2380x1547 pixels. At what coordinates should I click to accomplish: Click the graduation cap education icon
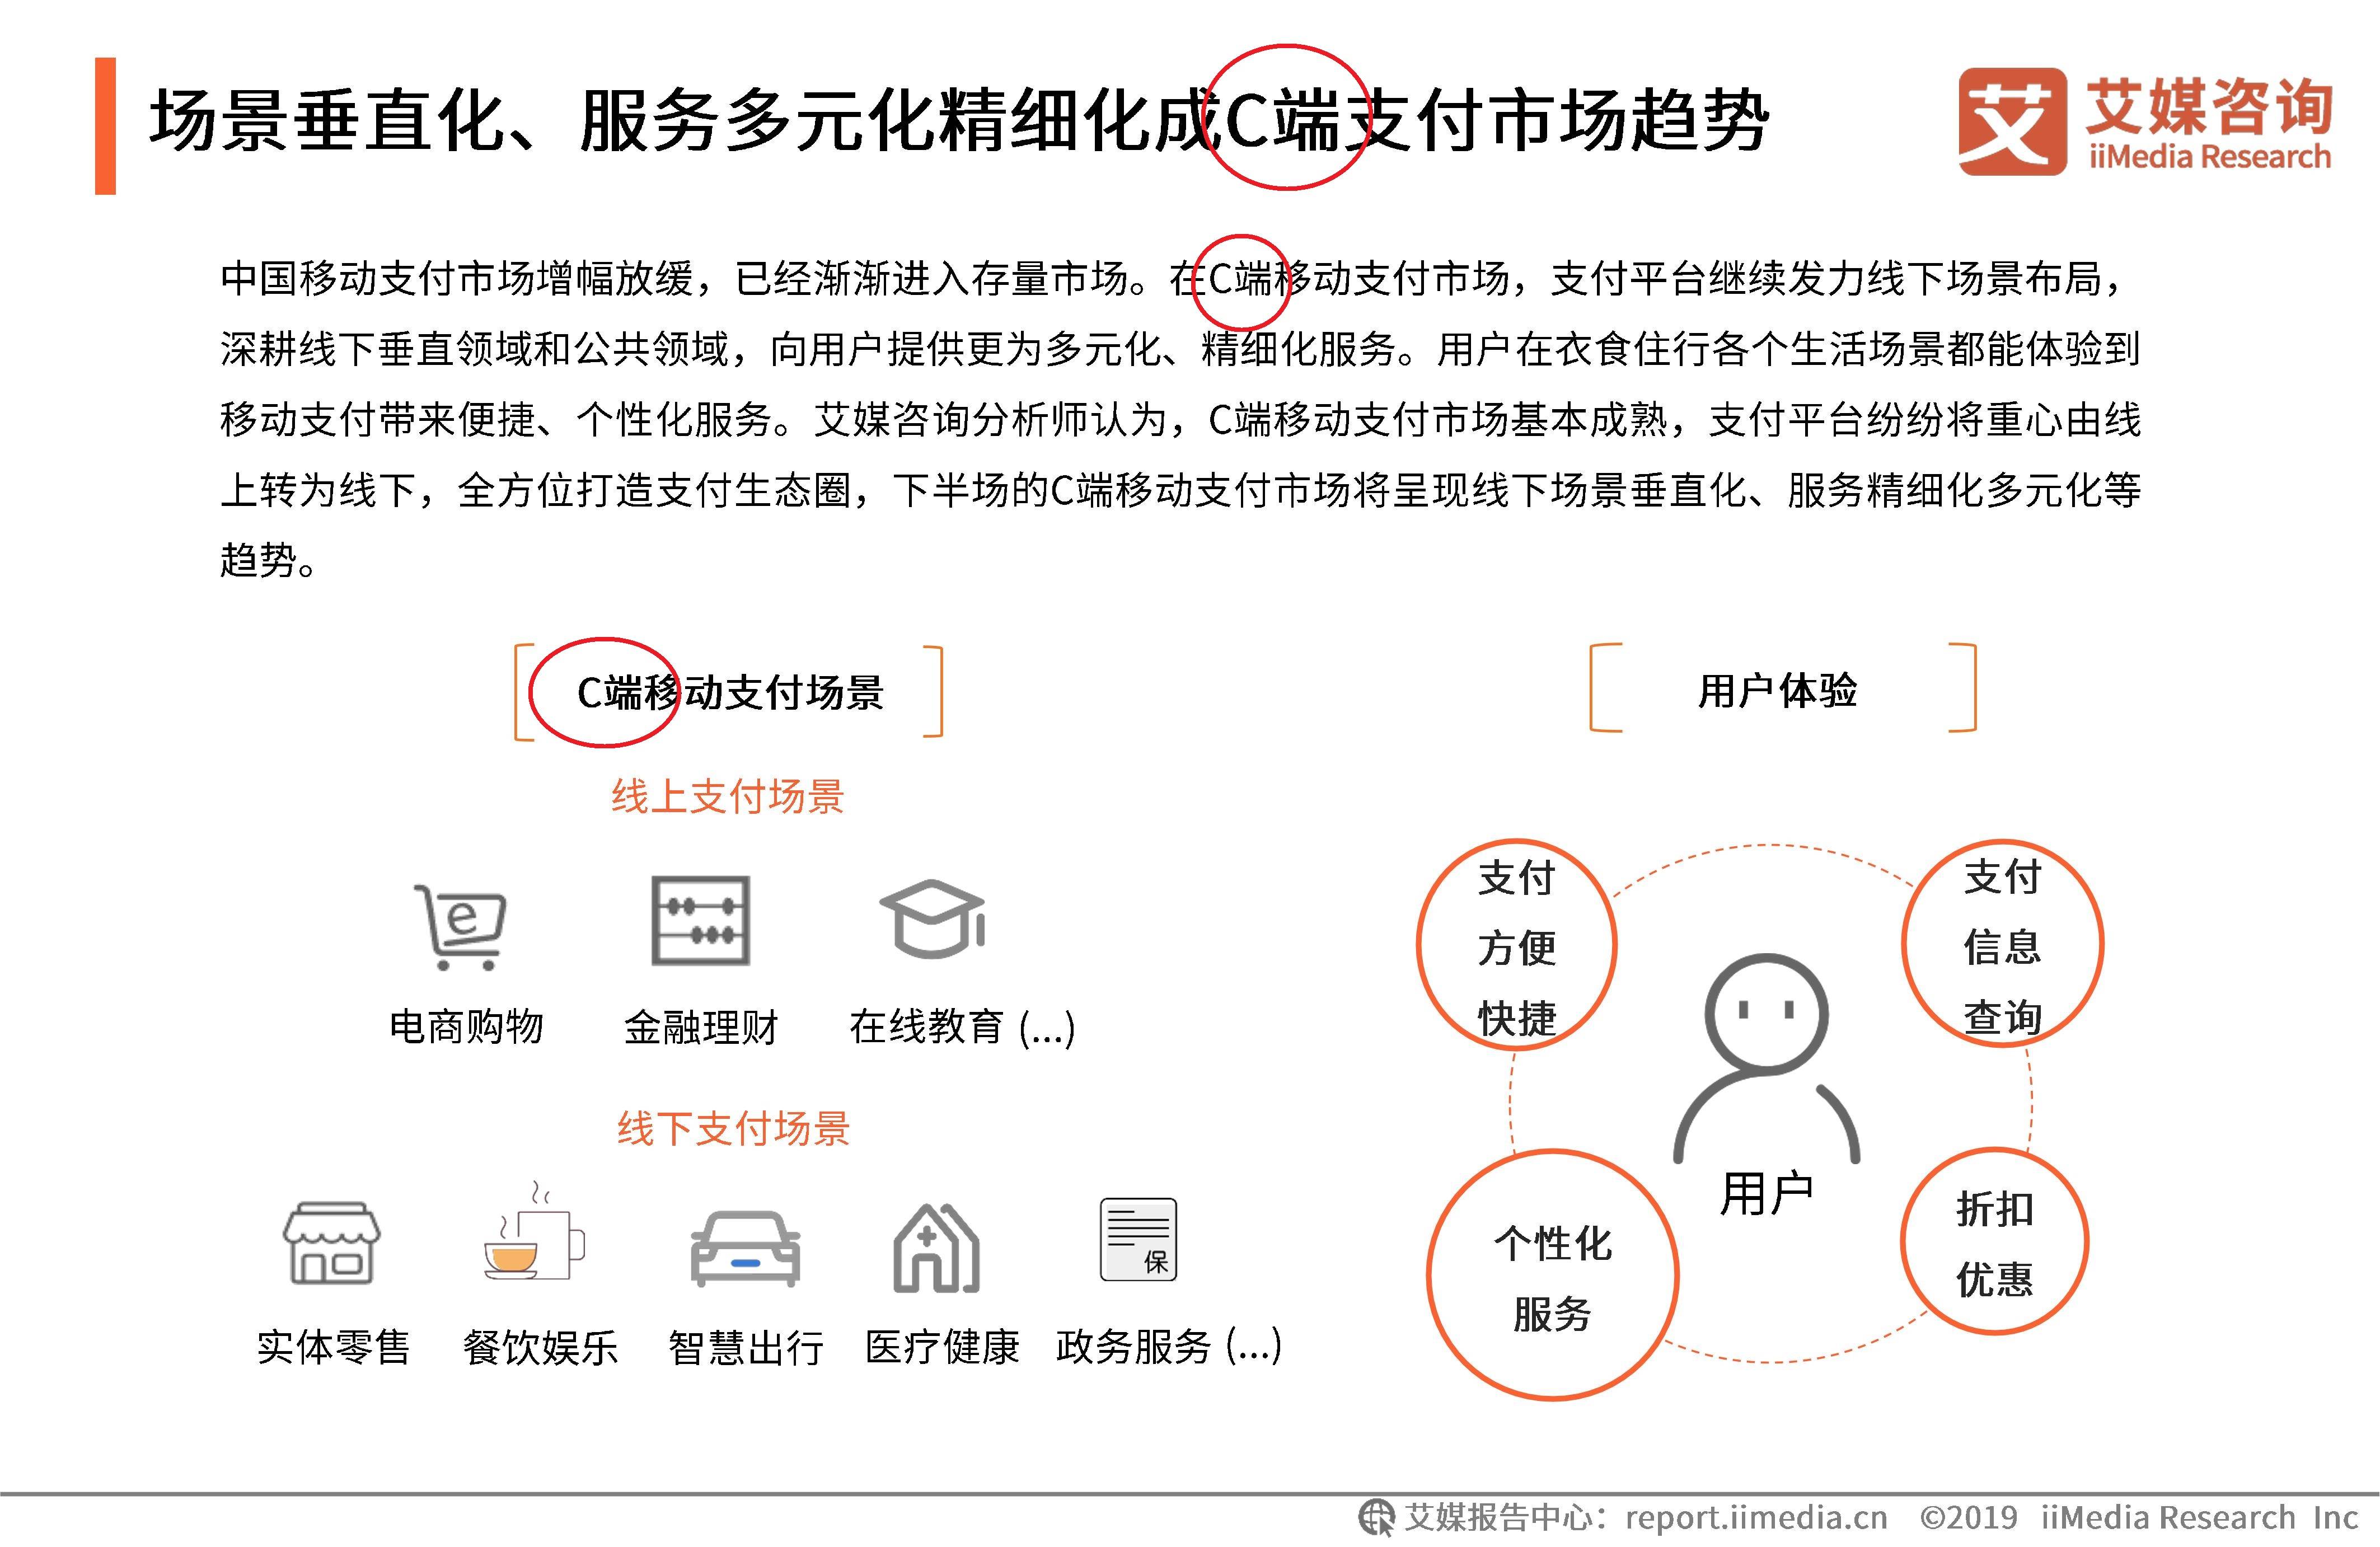[x=933, y=919]
